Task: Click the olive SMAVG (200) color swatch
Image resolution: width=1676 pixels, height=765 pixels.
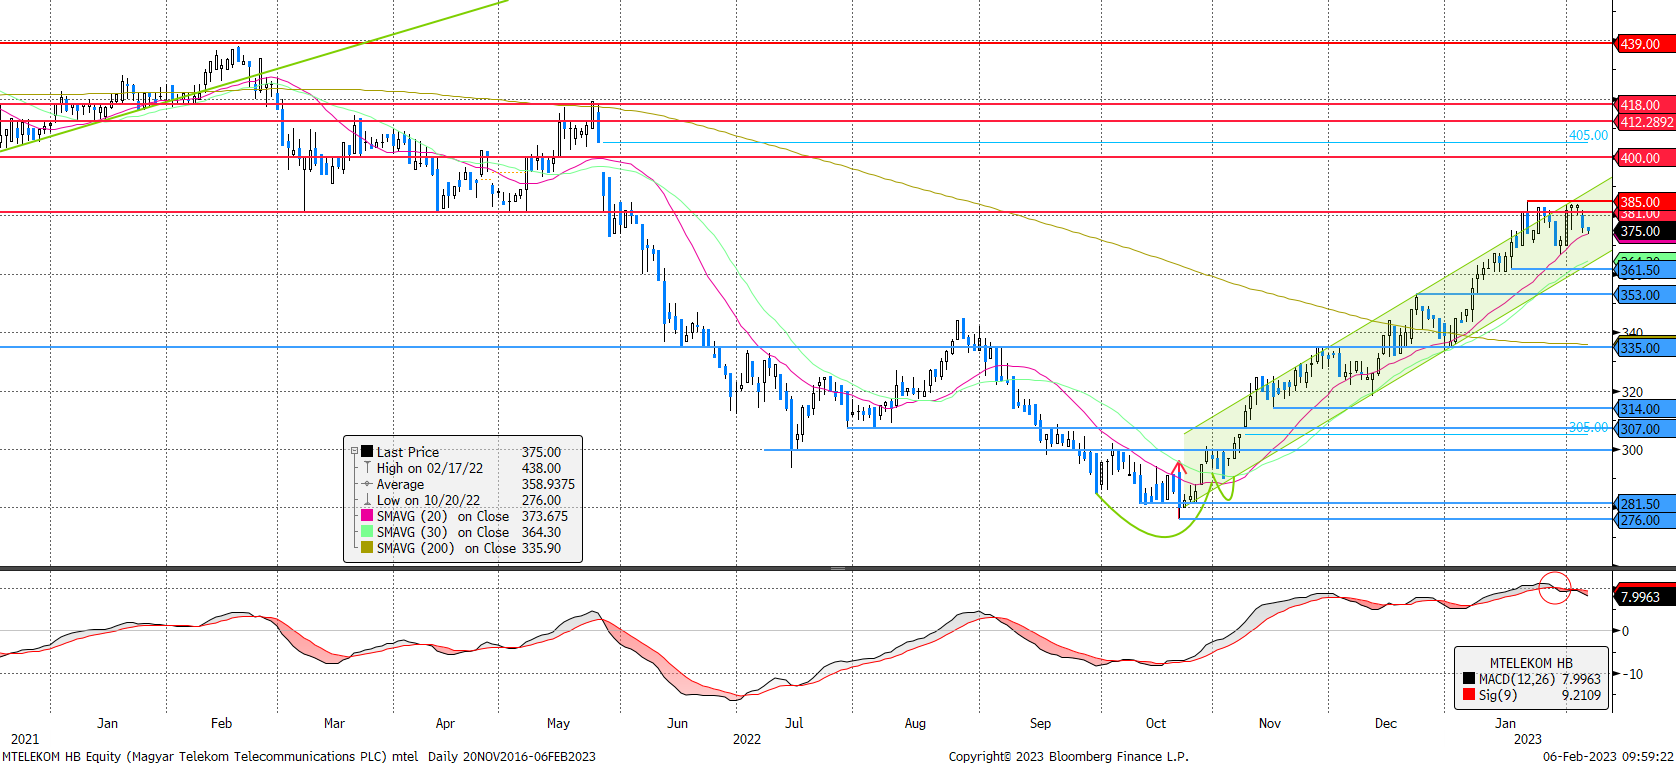Action: coord(367,548)
